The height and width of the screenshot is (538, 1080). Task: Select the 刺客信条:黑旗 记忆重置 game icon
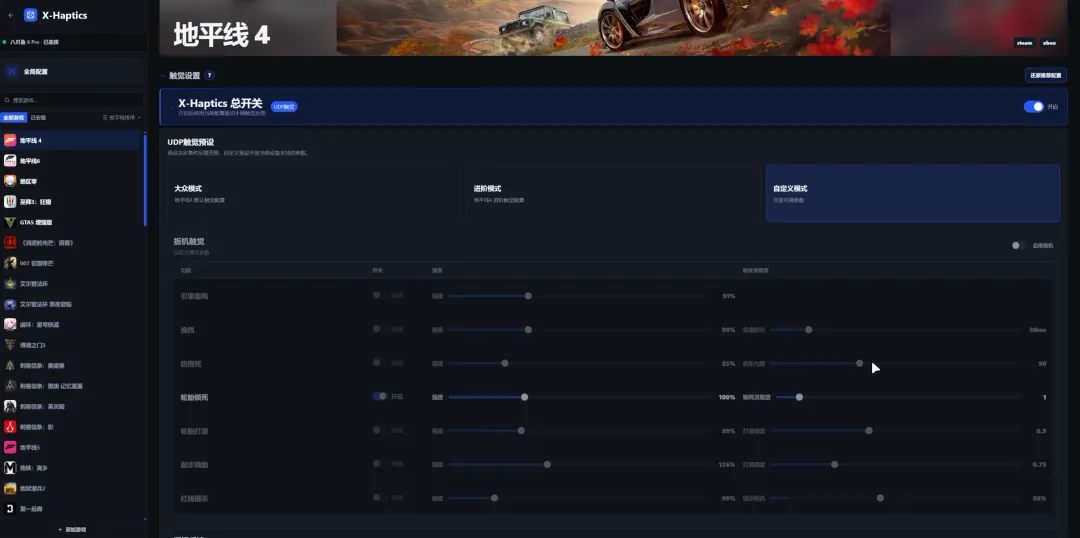click(x=10, y=386)
